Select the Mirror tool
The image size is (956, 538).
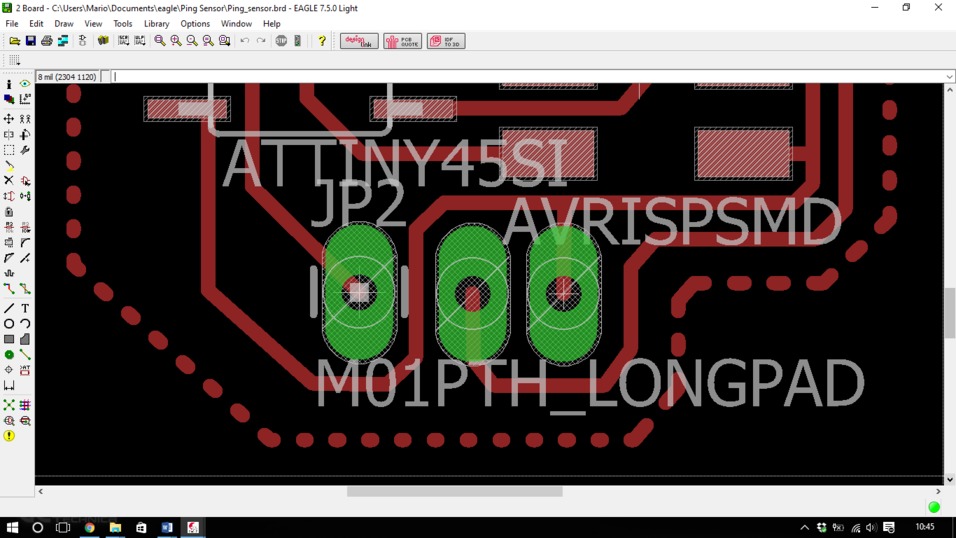click(9, 134)
